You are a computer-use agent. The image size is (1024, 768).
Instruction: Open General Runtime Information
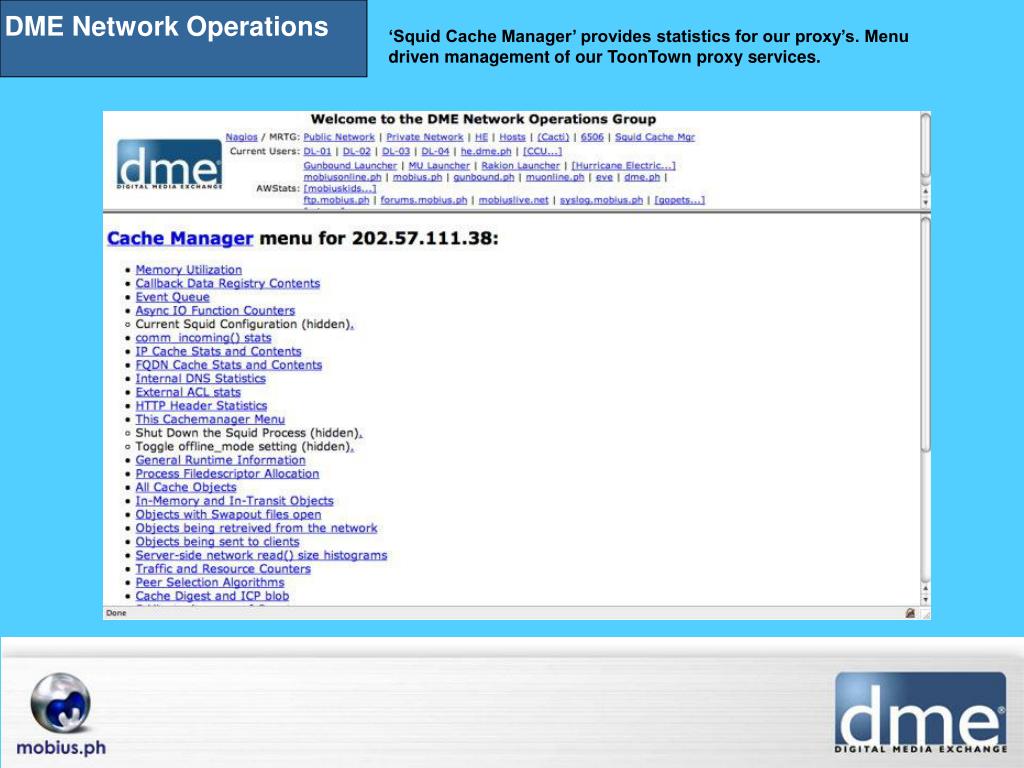221,460
